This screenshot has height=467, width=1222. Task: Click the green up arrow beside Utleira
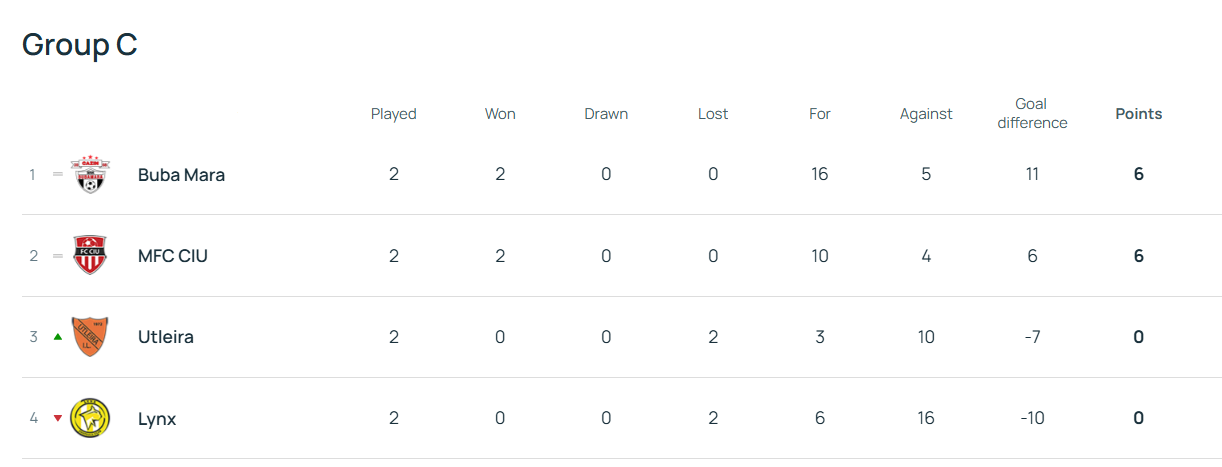point(58,337)
